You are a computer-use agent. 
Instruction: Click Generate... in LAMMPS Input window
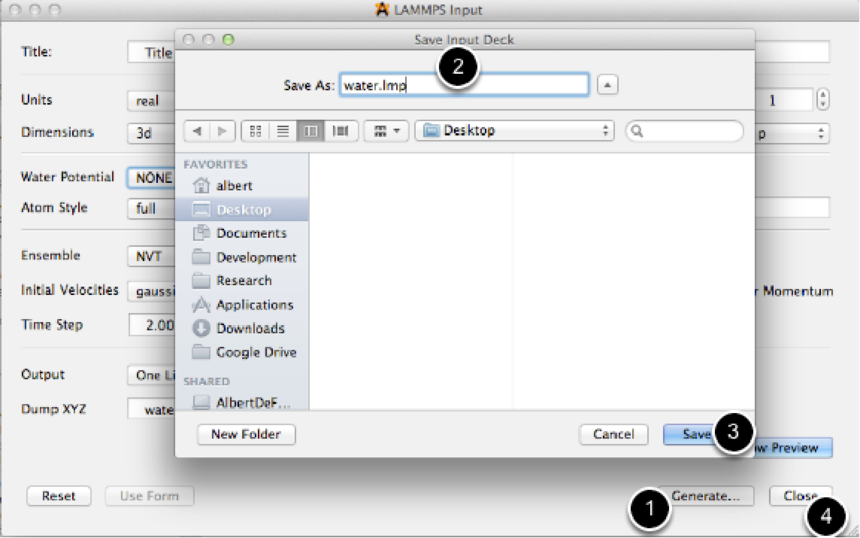click(706, 496)
